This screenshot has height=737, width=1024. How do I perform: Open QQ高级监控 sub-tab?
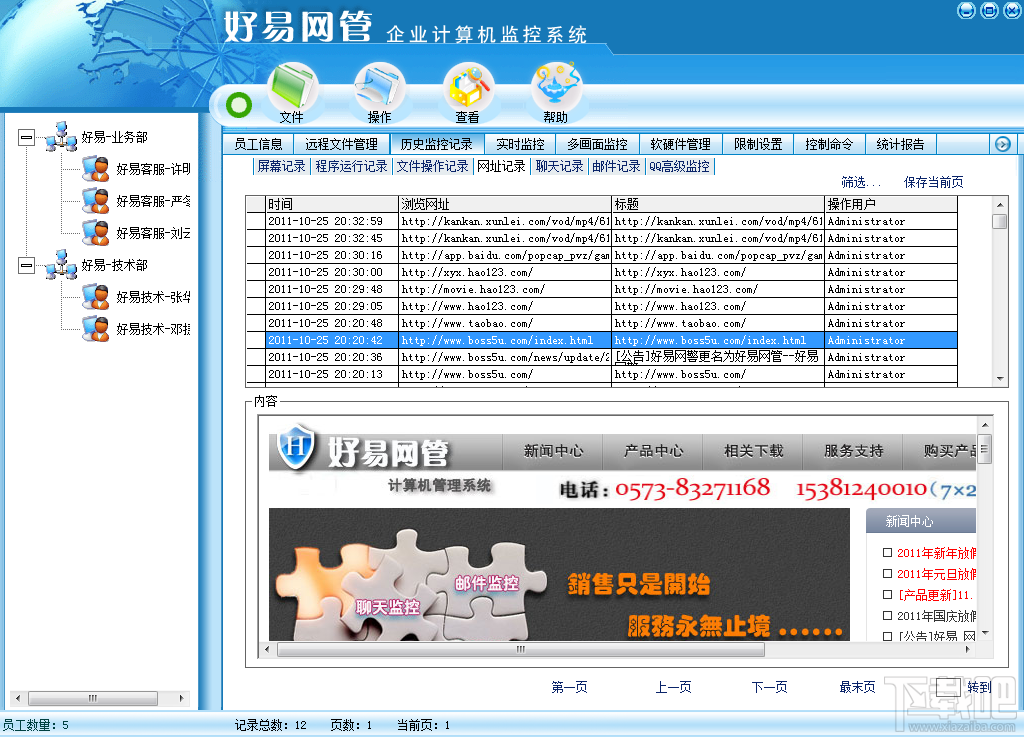point(679,166)
